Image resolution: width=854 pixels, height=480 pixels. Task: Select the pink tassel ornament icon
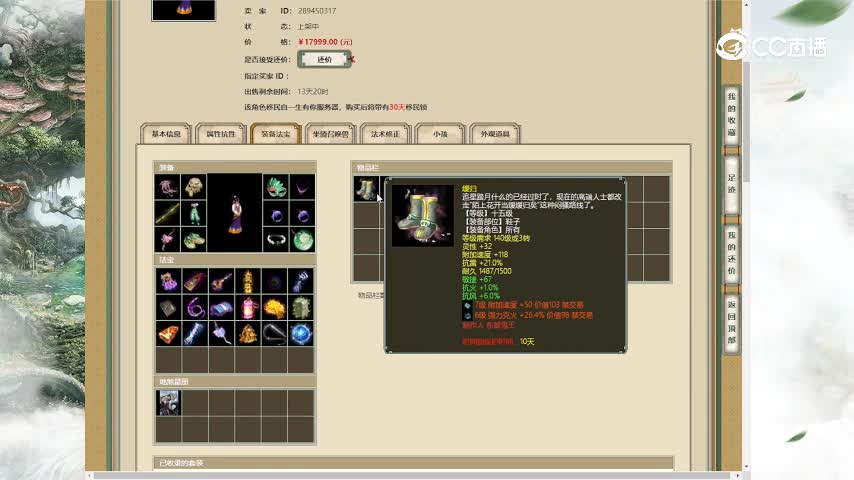[167, 240]
